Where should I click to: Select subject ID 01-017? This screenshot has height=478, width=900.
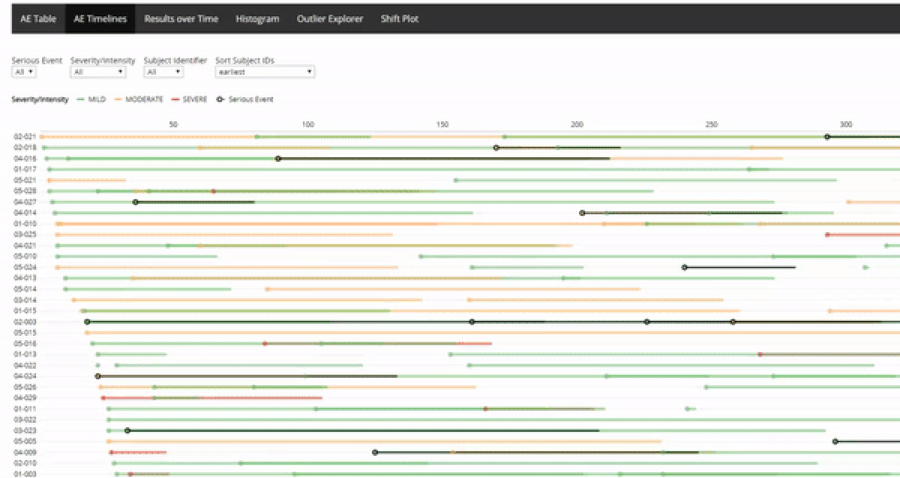25,169
